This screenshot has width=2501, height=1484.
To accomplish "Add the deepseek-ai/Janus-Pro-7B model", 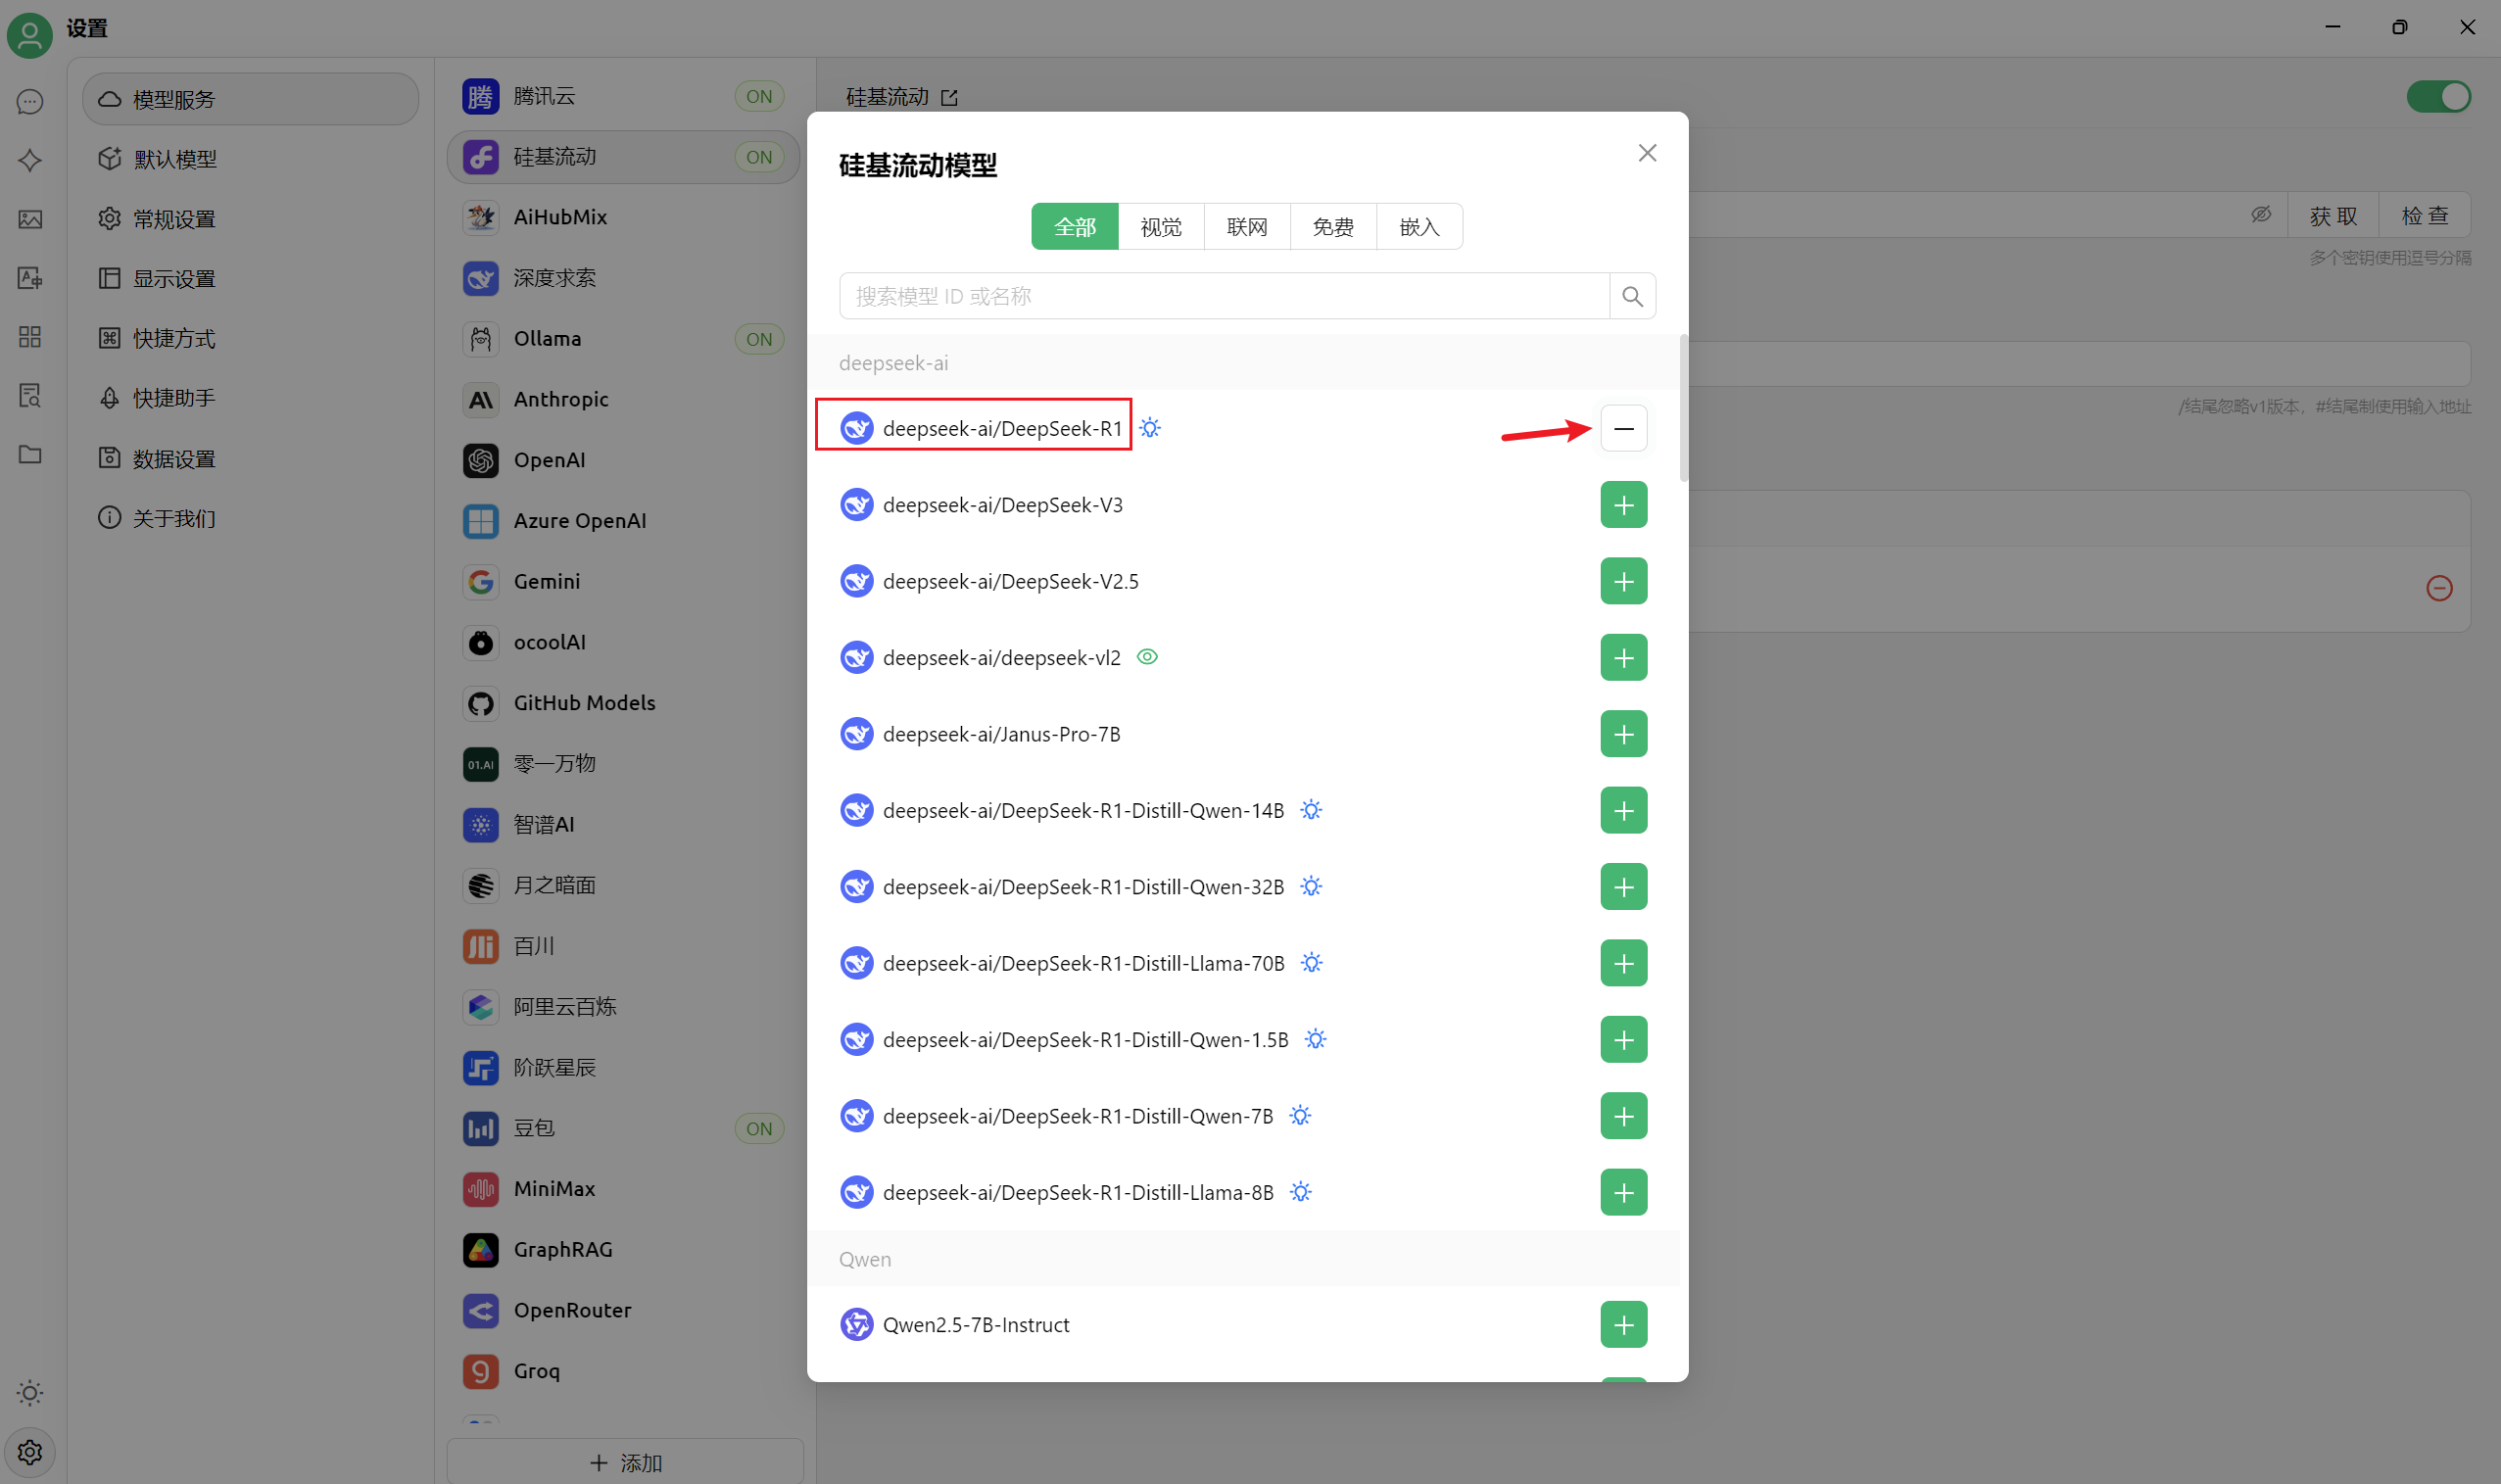I will click(x=1623, y=734).
